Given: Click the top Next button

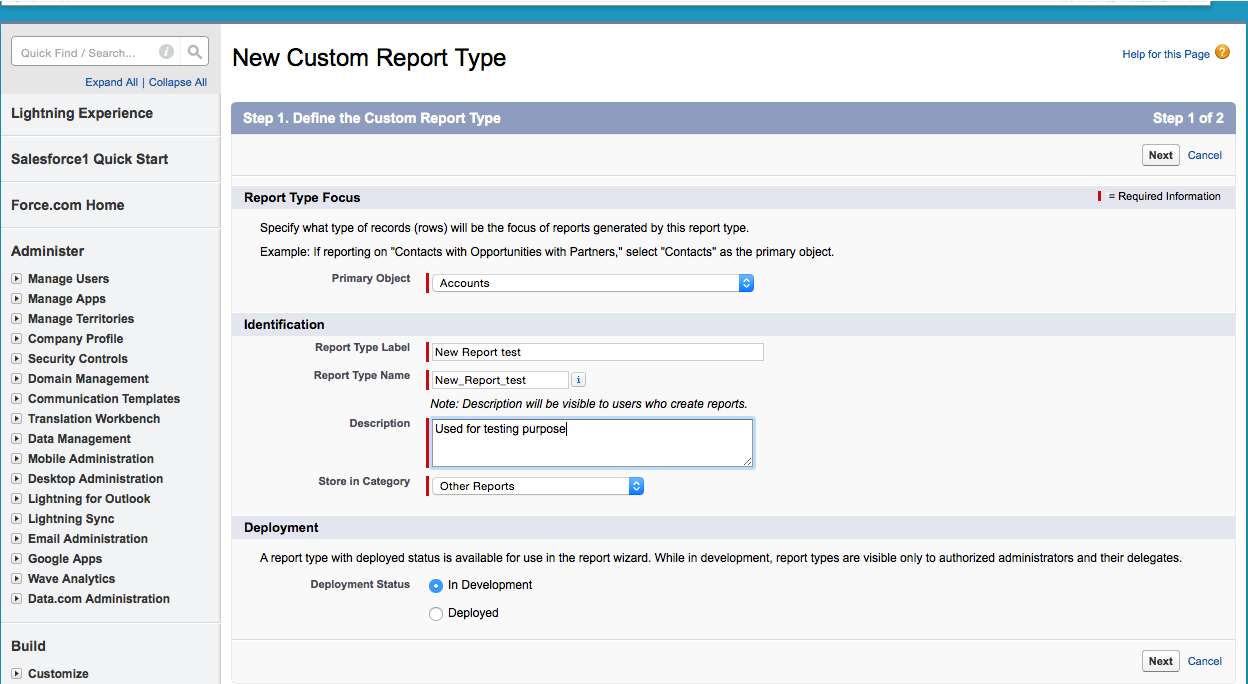Looking at the screenshot, I should click(1160, 155).
